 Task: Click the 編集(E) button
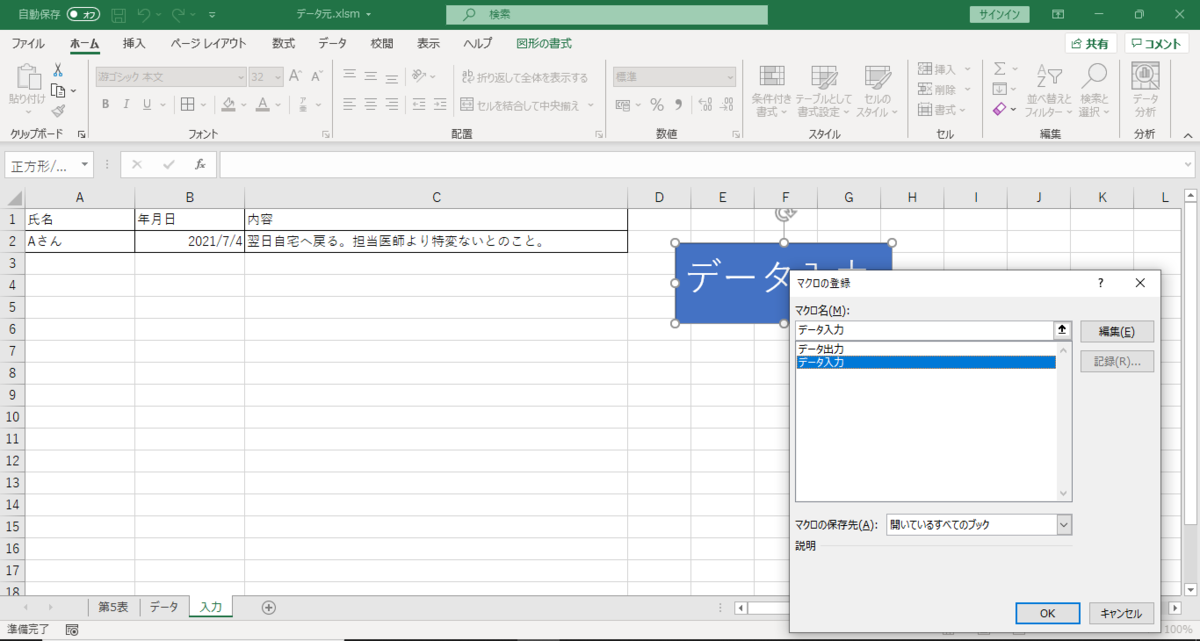[x=1116, y=330]
